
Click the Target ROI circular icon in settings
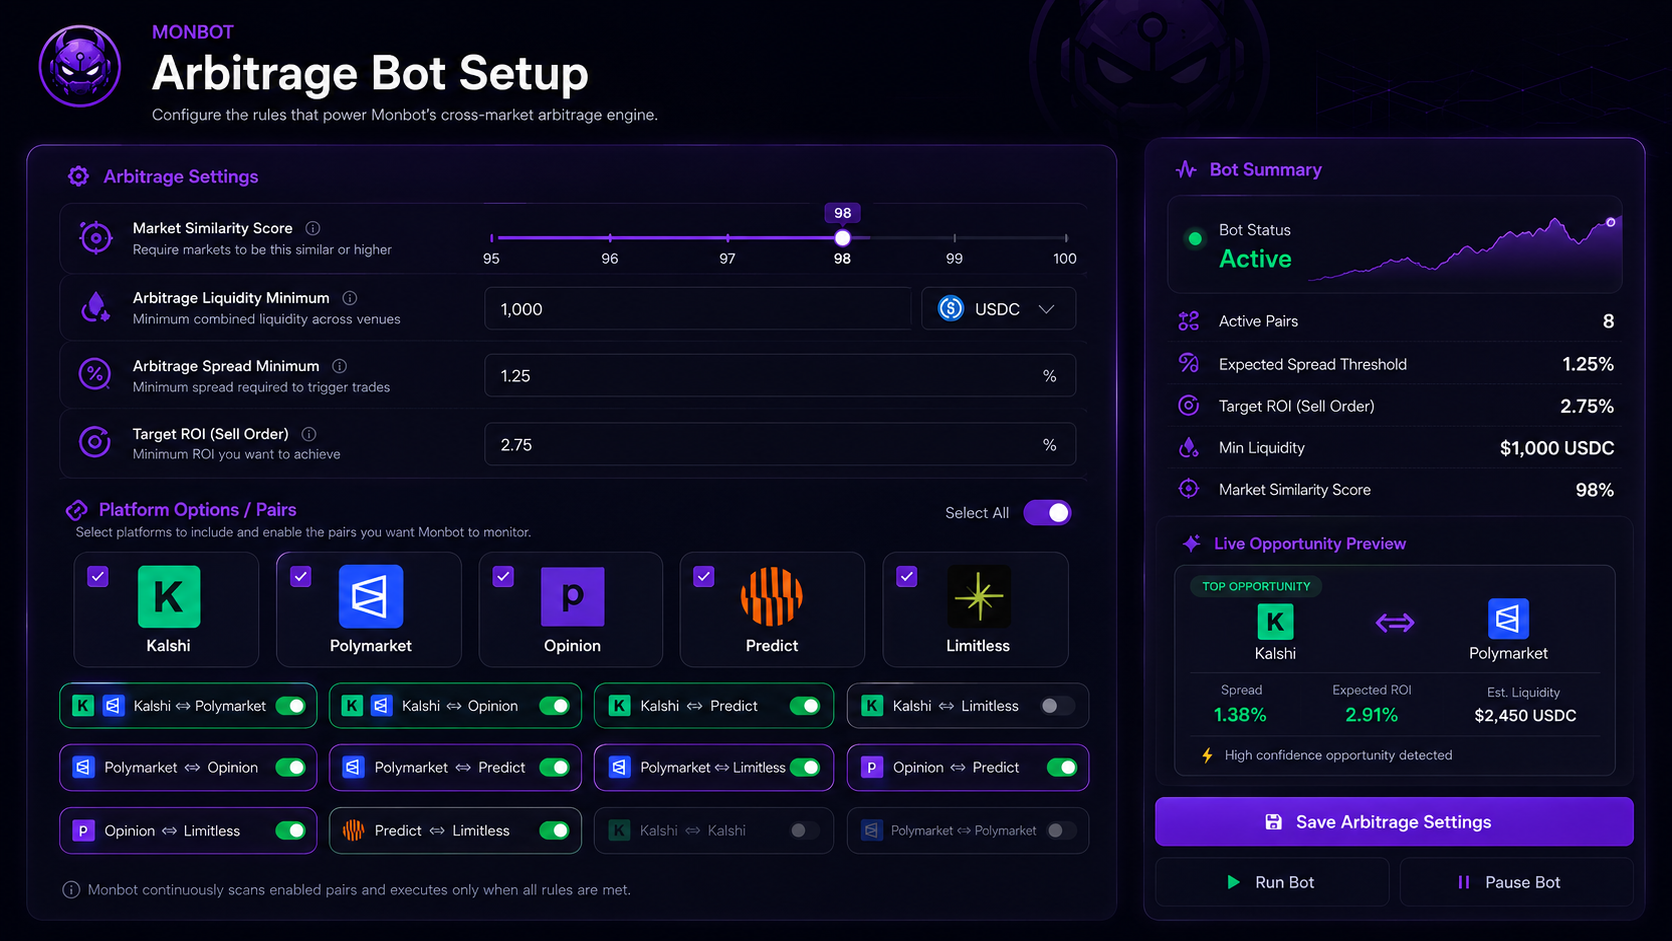[x=95, y=442]
